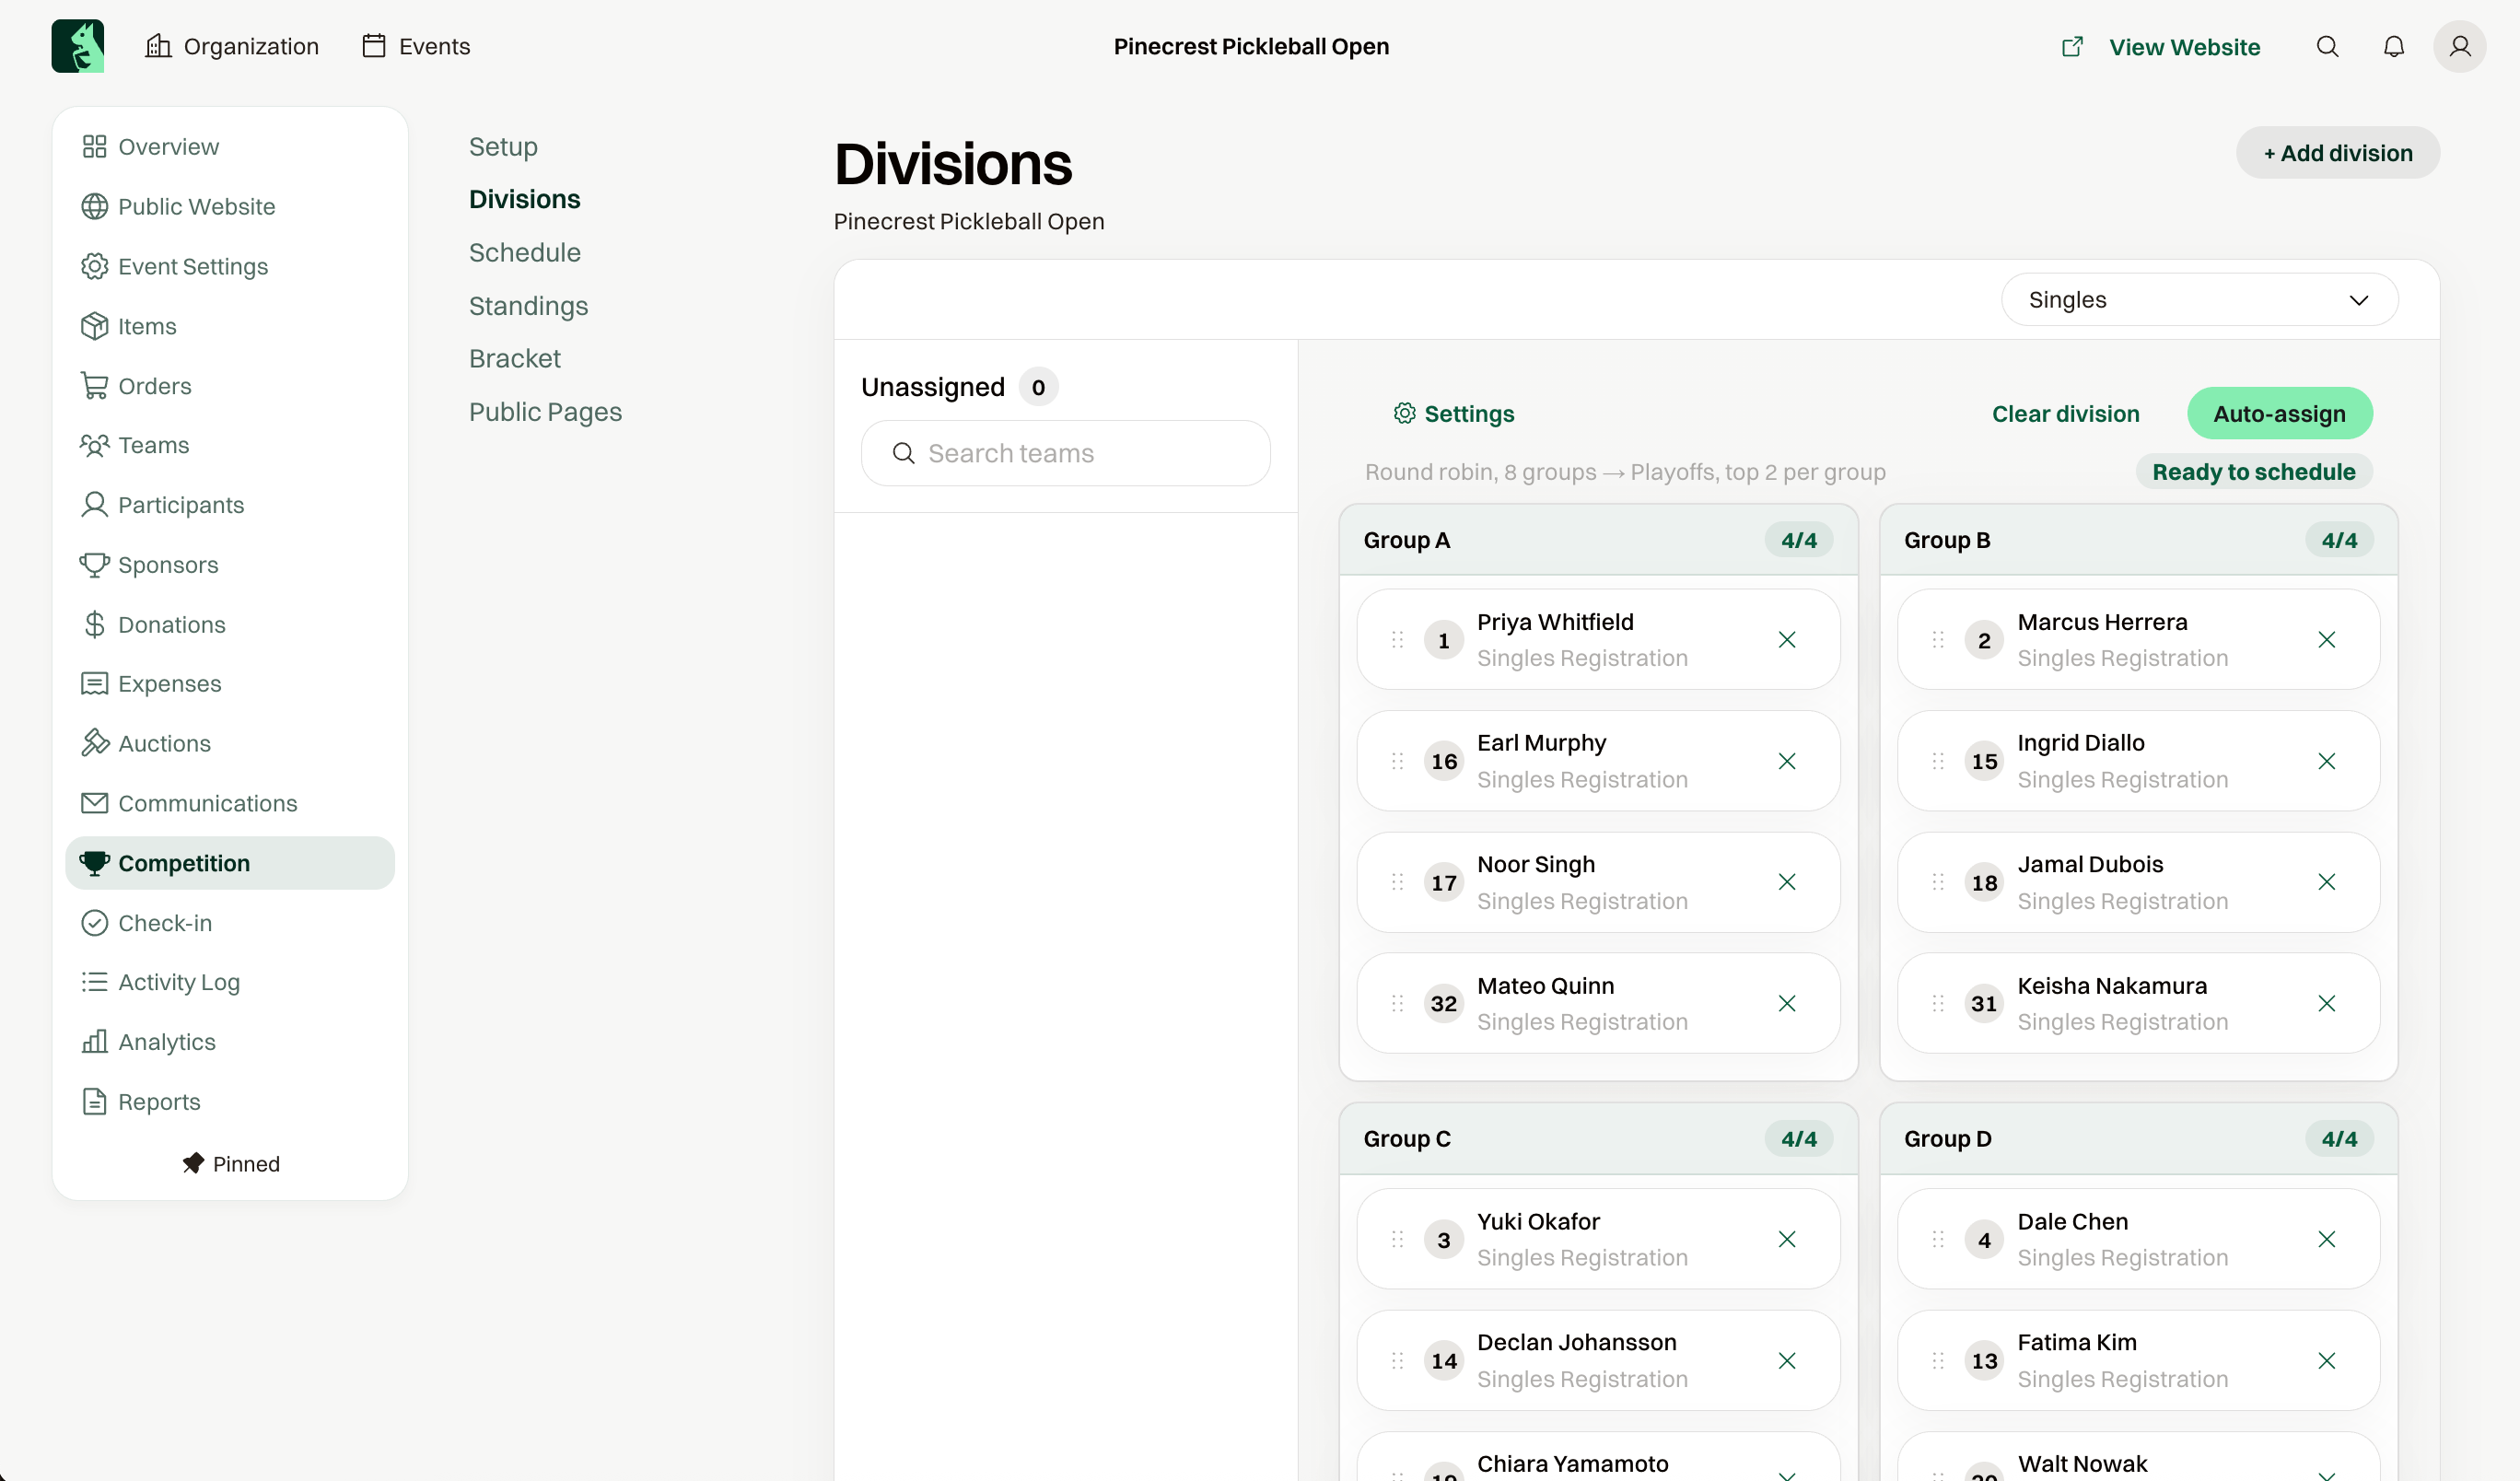
Task: Remove Priya Whitfield from Group A
Action: coord(1787,640)
